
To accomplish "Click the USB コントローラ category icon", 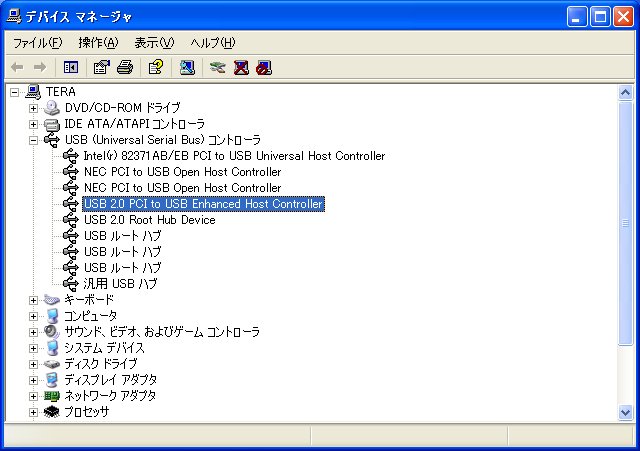I will 52,140.
